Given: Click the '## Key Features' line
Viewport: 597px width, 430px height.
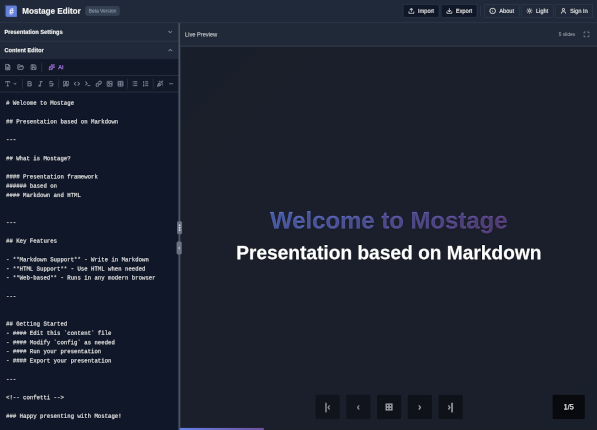Looking at the screenshot, I should (31, 241).
